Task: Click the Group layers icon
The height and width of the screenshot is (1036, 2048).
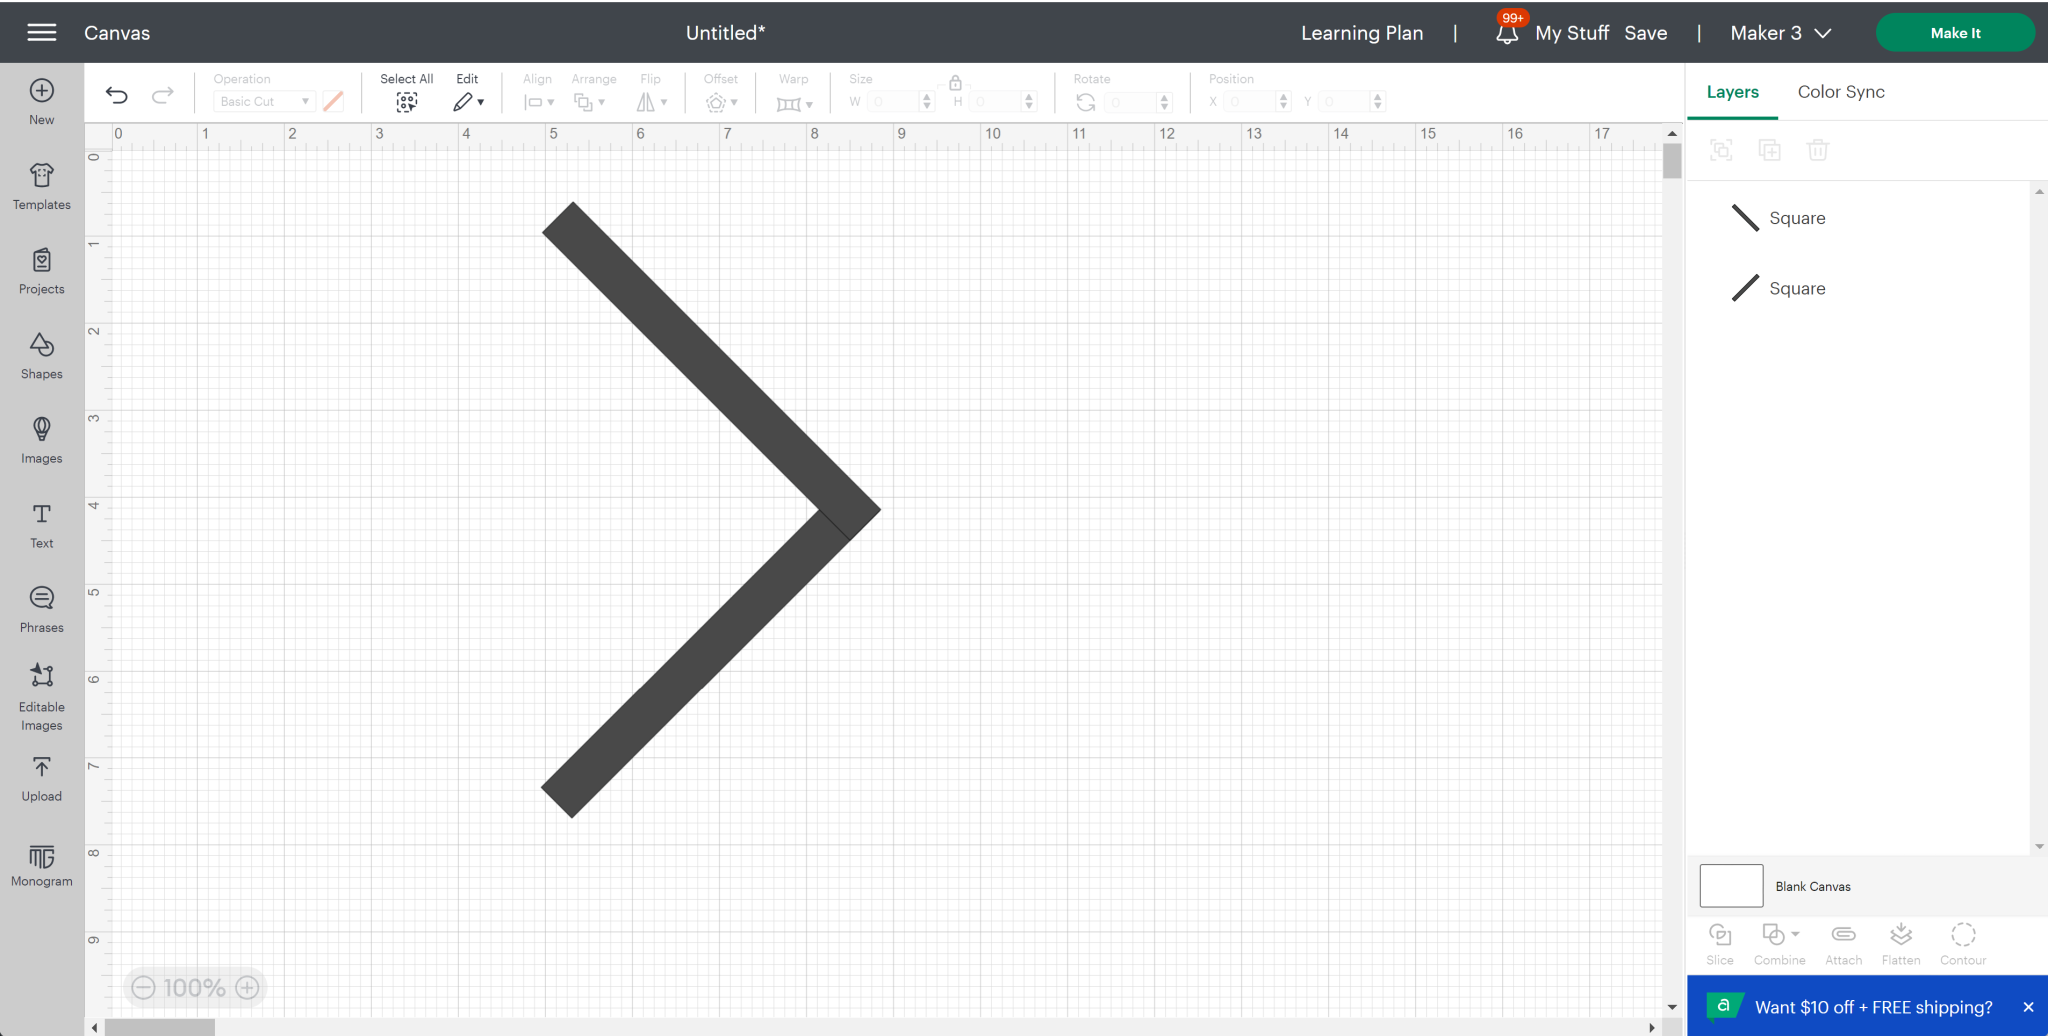Action: tap(1721, 150)
